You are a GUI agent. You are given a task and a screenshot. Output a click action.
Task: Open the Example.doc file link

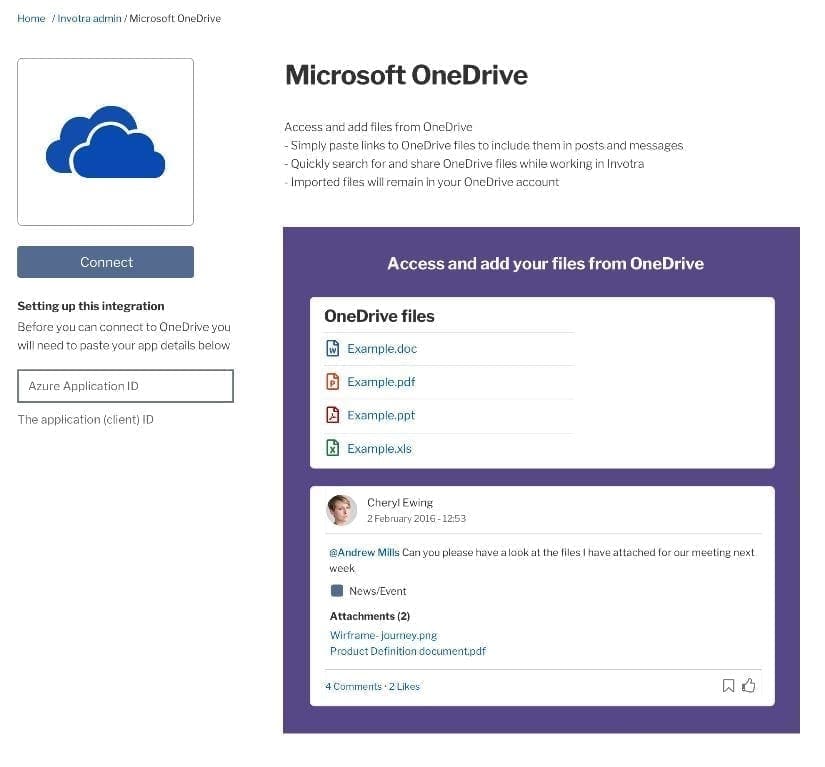pos(382,349)
